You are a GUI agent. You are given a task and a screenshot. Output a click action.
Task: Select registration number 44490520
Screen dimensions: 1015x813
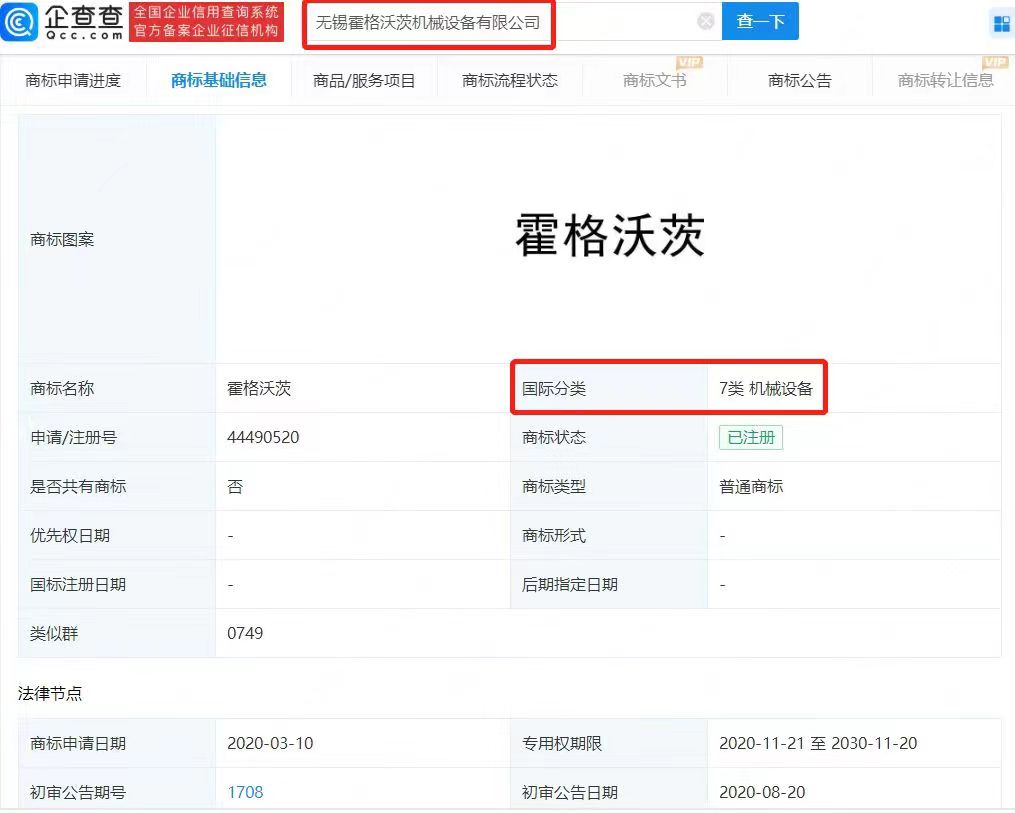click(263, 438)
